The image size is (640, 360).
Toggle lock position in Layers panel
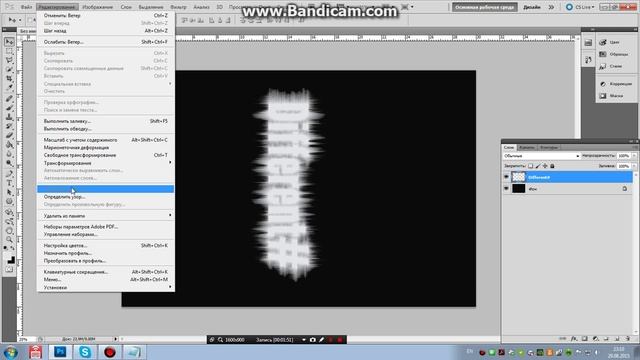545,166
